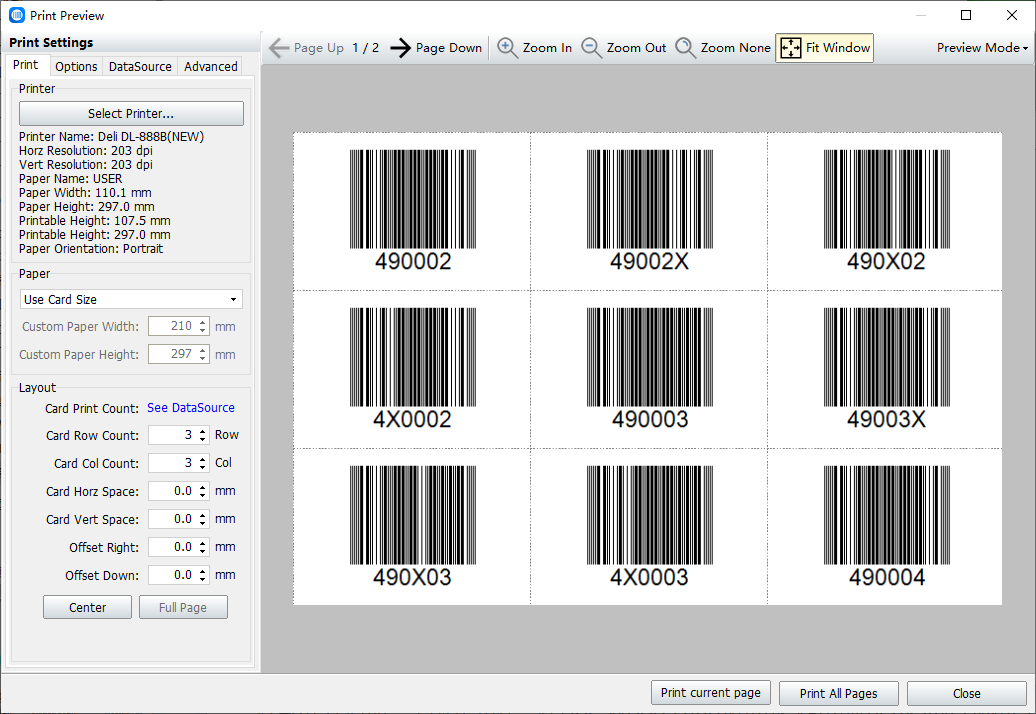
Task: Click the Page Up arrow icon
Action: click(x=279, y=48)
